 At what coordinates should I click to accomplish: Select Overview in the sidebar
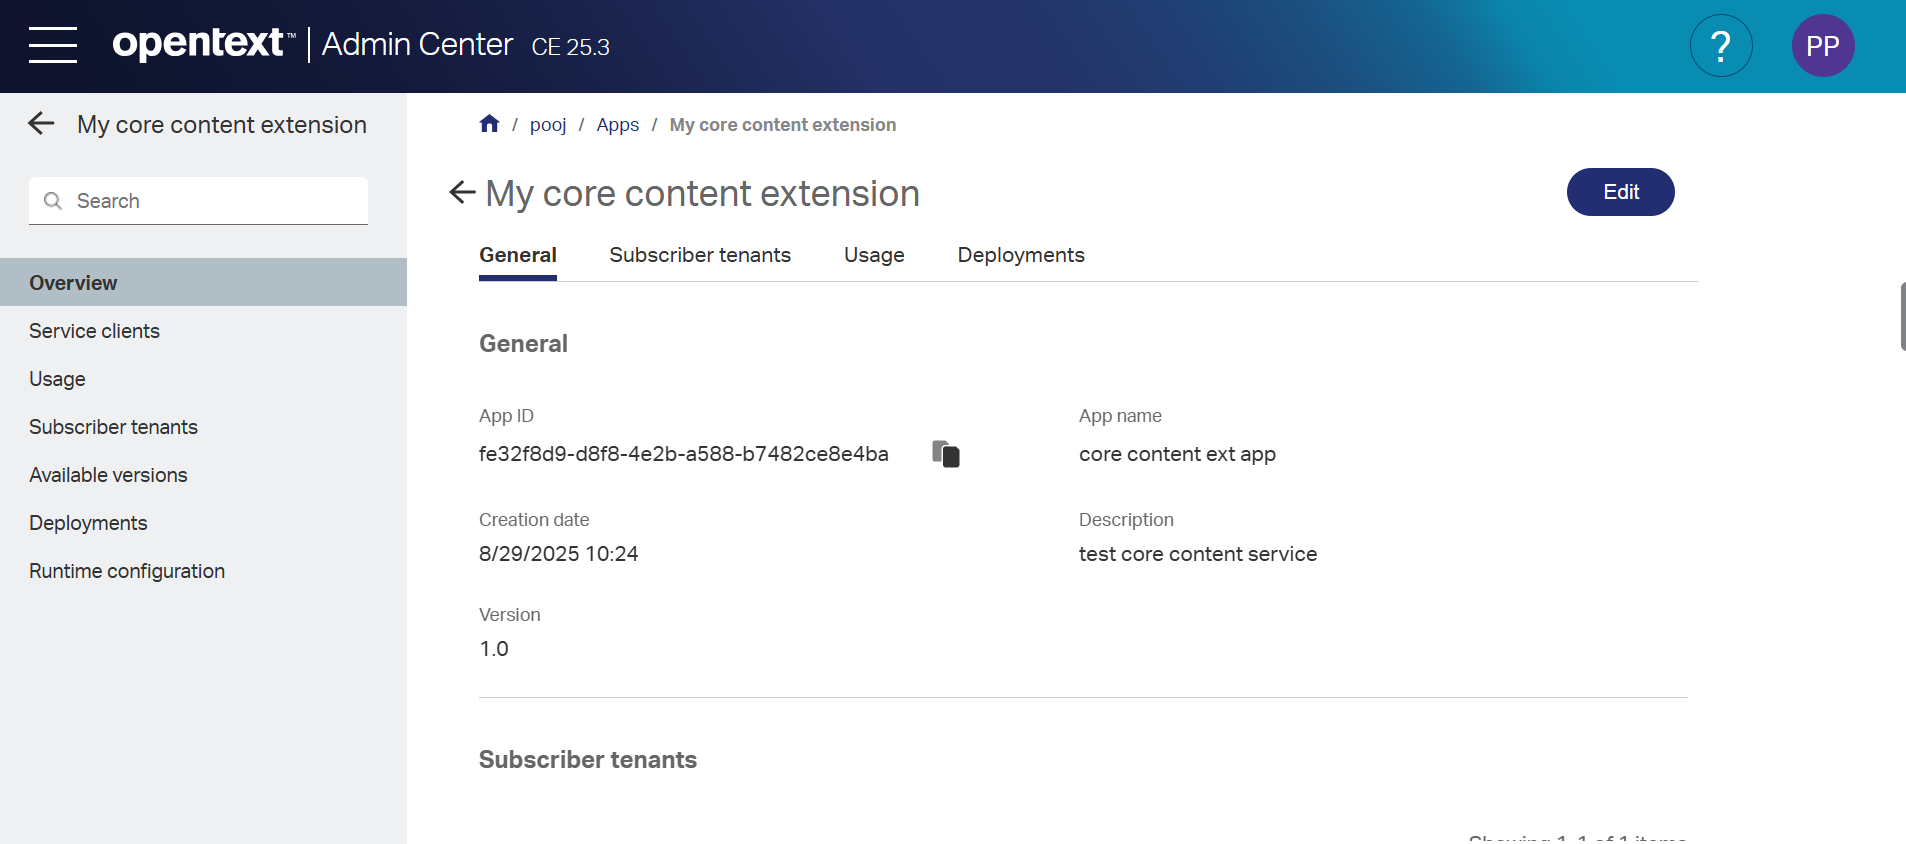click(x=203, y=282)
